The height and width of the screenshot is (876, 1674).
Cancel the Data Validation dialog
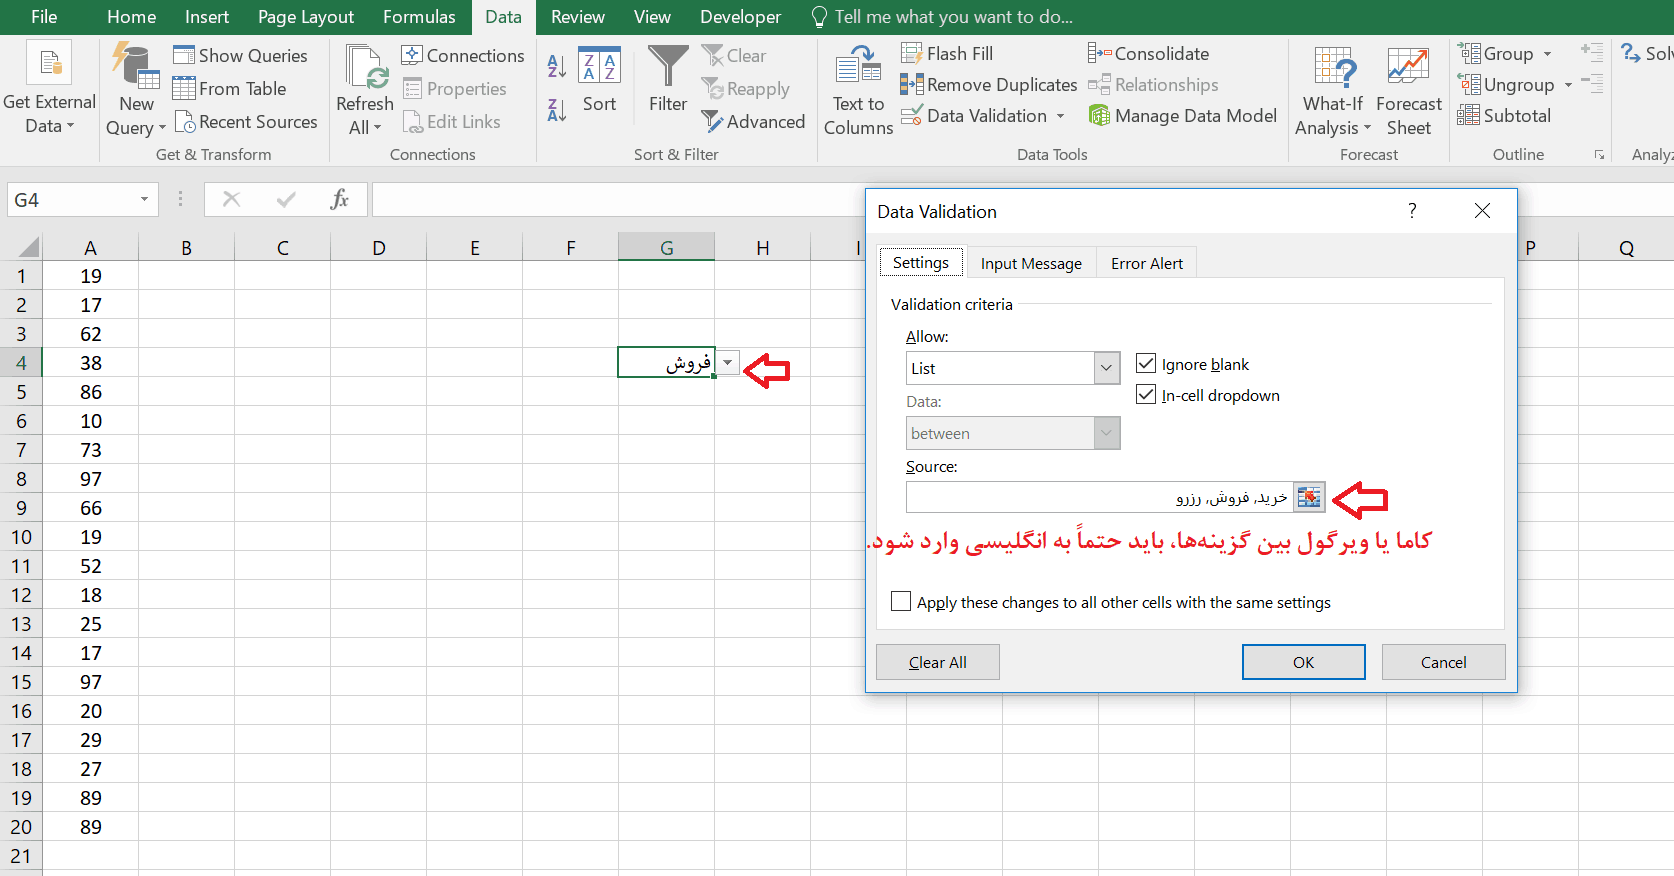click(x=1443, y=662)
